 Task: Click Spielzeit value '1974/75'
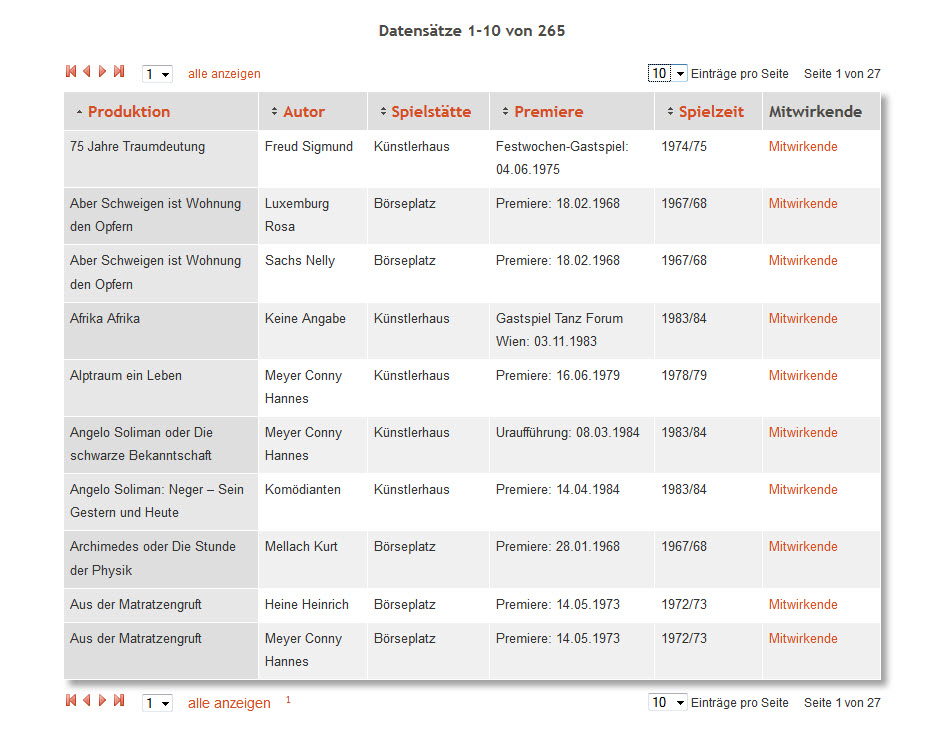pos(684,147)
